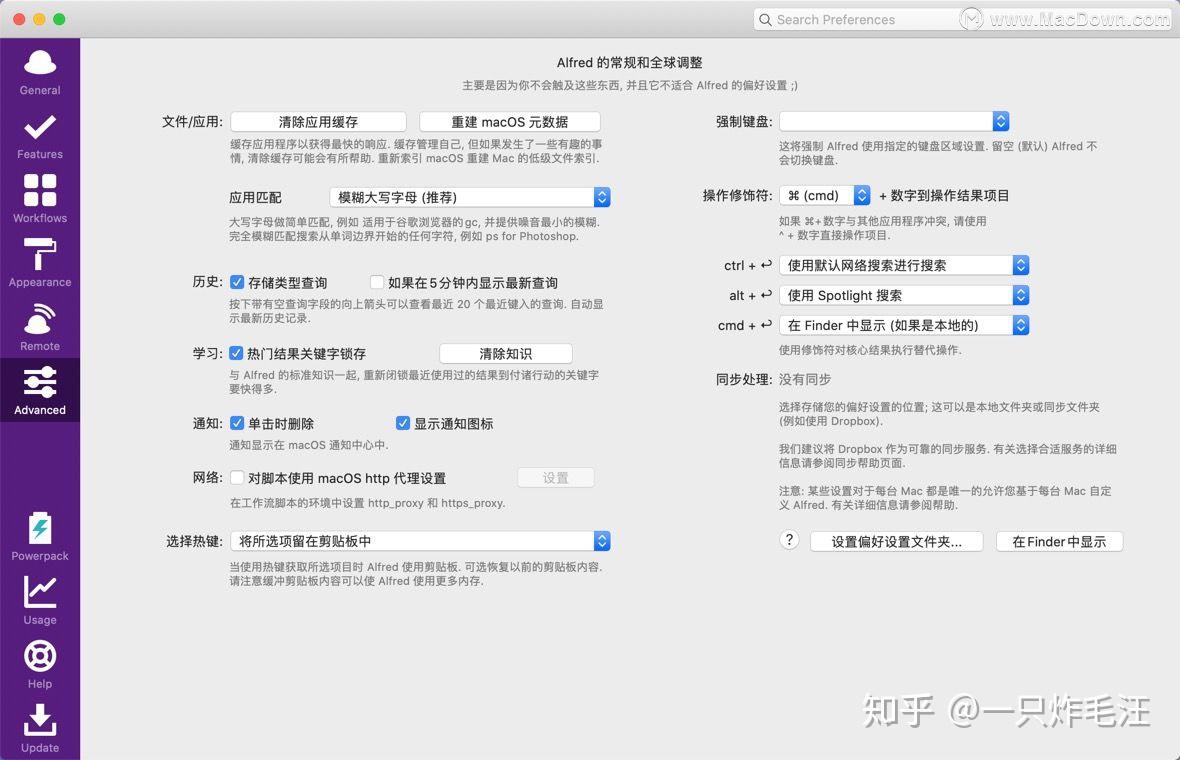
Task: Select the Advanced sidebar tab
Action: coord(39,392)
